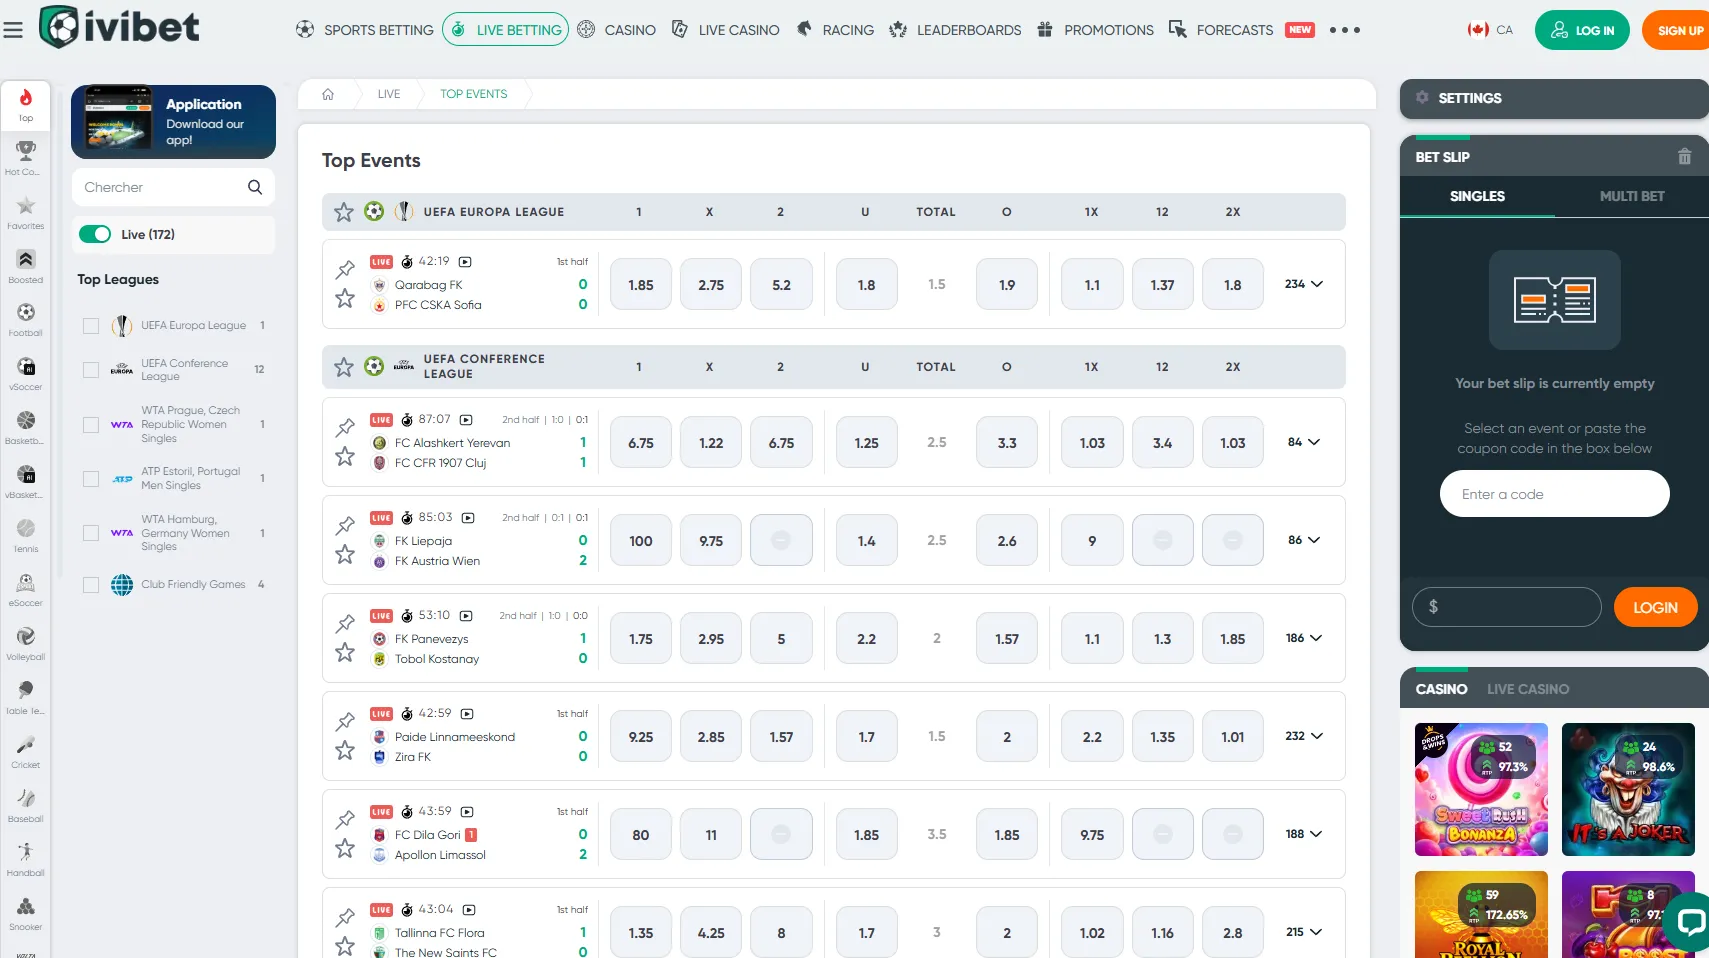This screenshot has height=958, width=1709.
Task: Check ATP Estoril Portugal Men Singles checkbox
Action: pos(91,479)
